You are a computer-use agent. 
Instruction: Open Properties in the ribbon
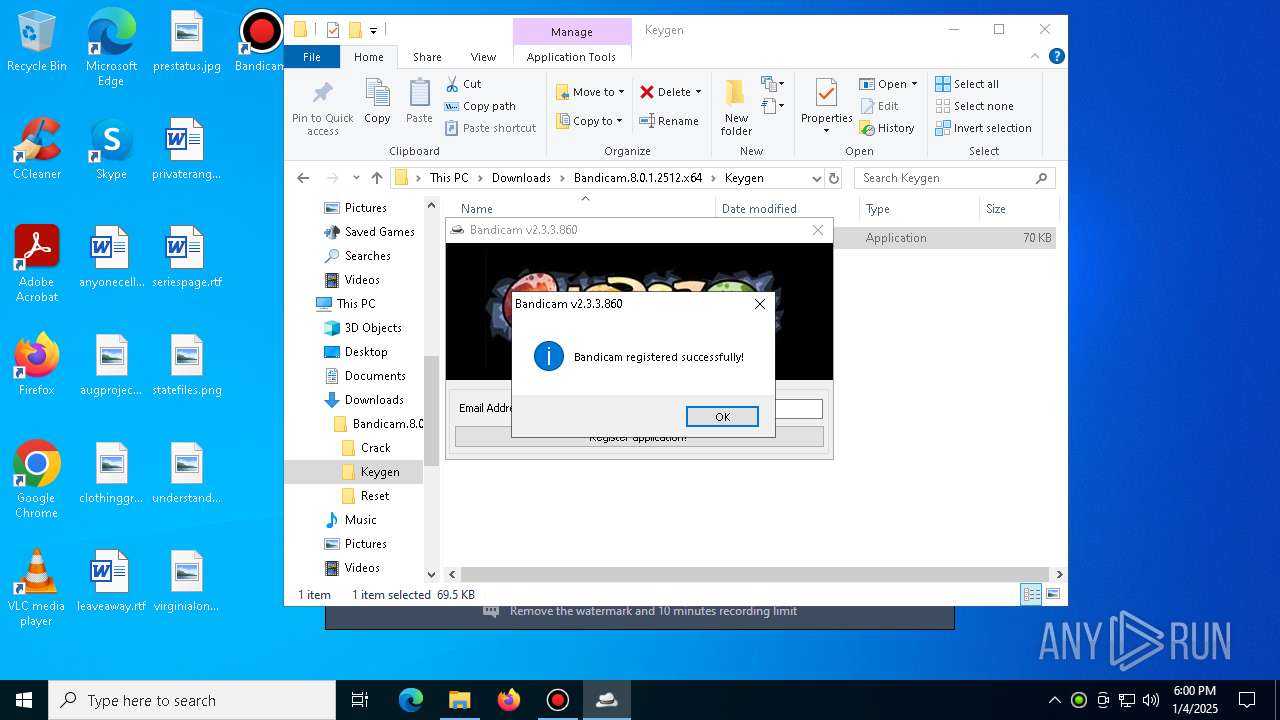(x=826, y=107)
